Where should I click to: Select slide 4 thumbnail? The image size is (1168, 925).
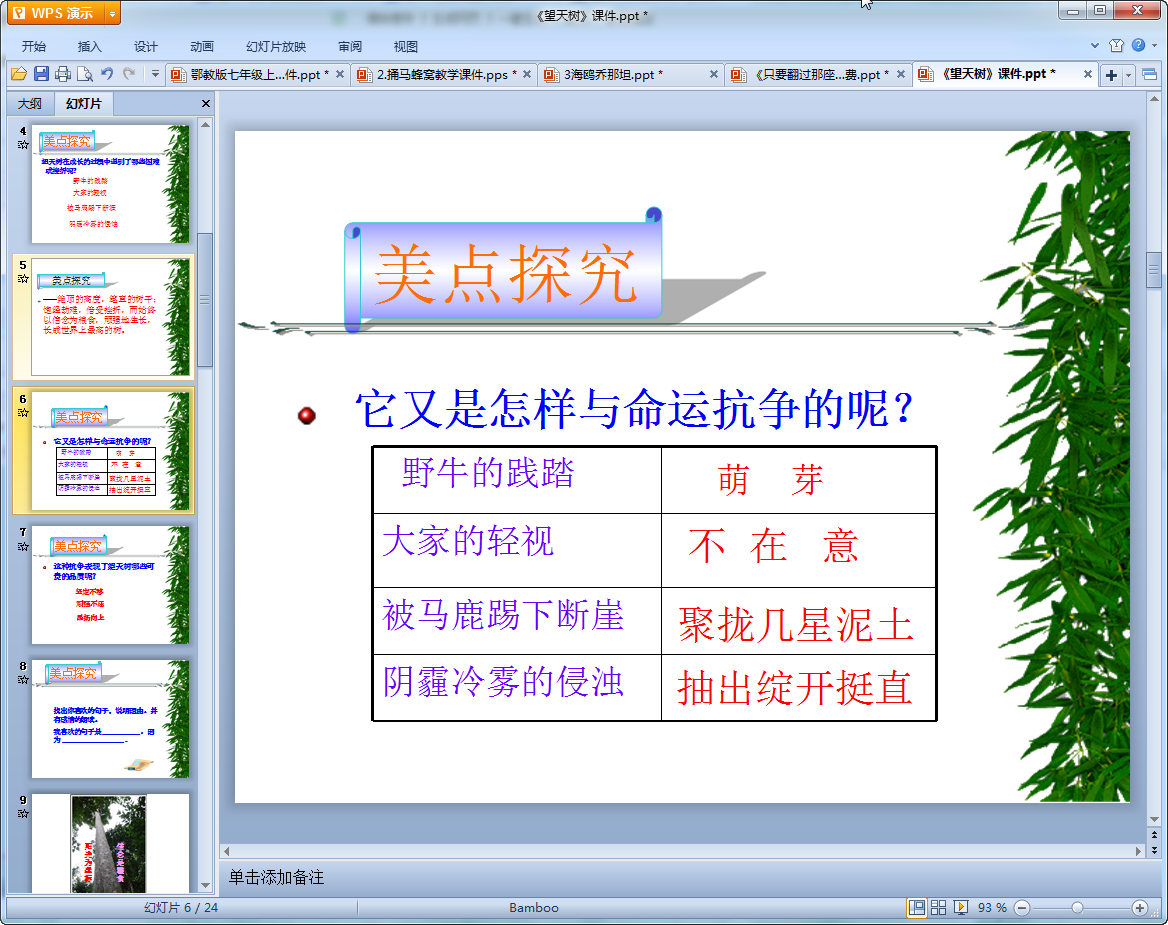pos(110,184)
